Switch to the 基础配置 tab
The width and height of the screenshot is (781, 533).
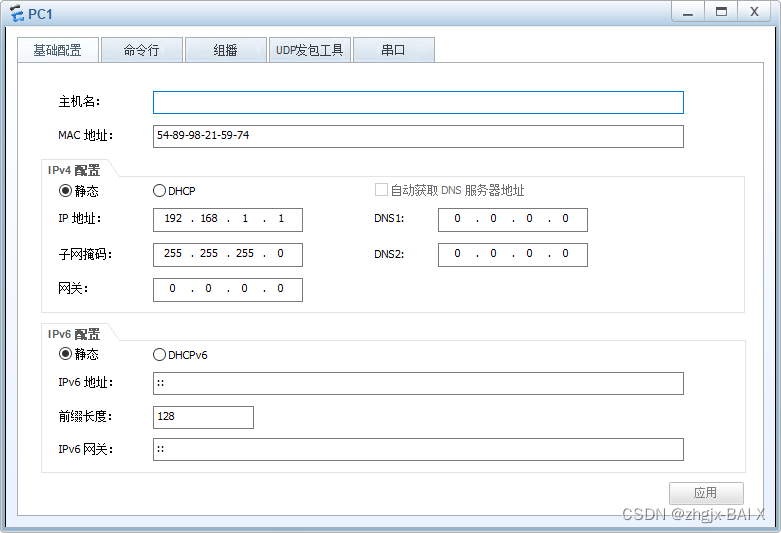58,50
